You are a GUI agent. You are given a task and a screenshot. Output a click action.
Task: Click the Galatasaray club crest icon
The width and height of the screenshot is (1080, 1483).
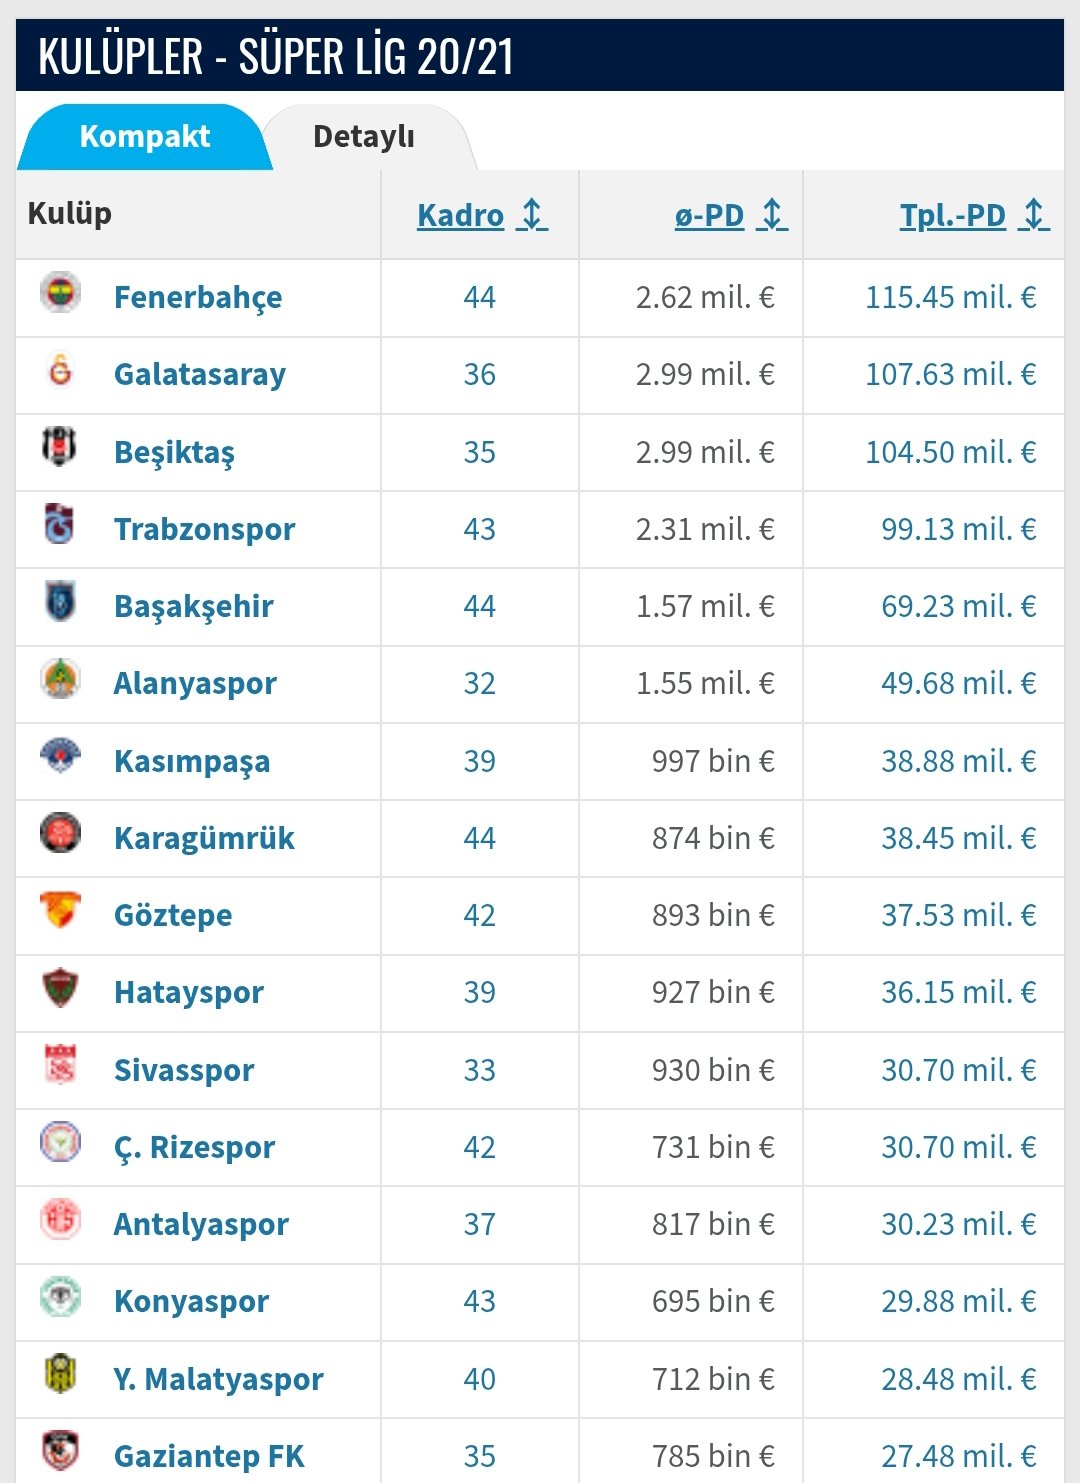tap(60, 370)
